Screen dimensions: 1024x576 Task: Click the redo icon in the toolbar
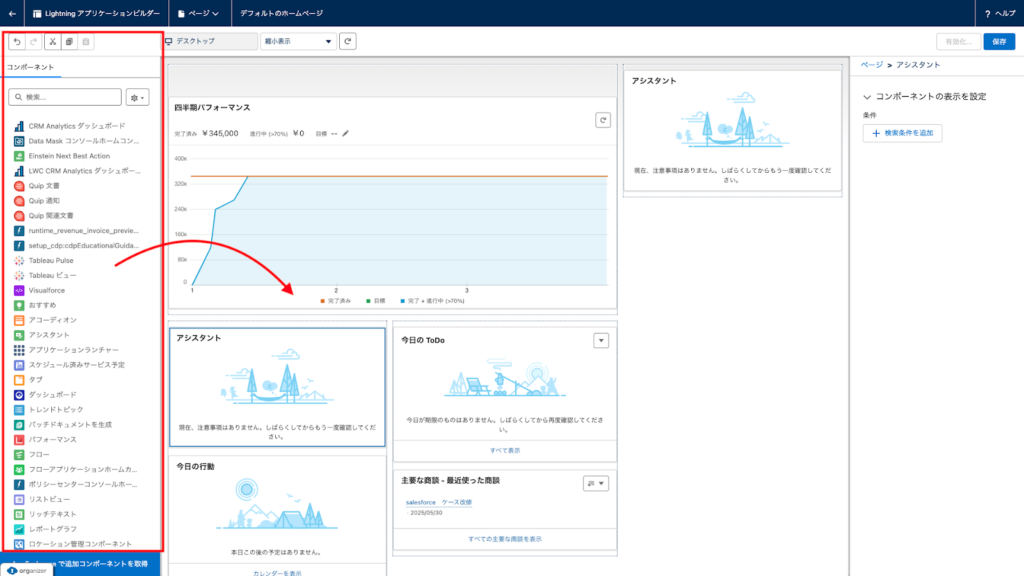(34, 42)
